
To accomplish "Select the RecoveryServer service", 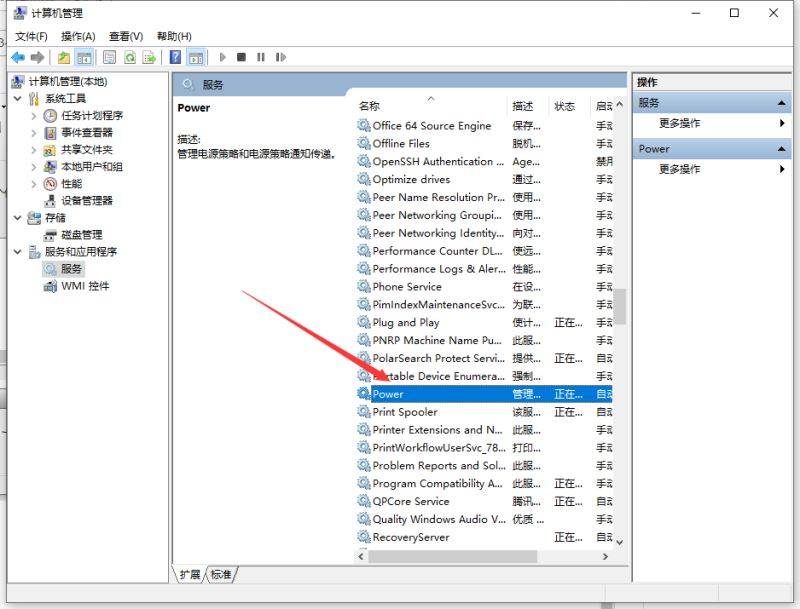I will click(484, 537).
